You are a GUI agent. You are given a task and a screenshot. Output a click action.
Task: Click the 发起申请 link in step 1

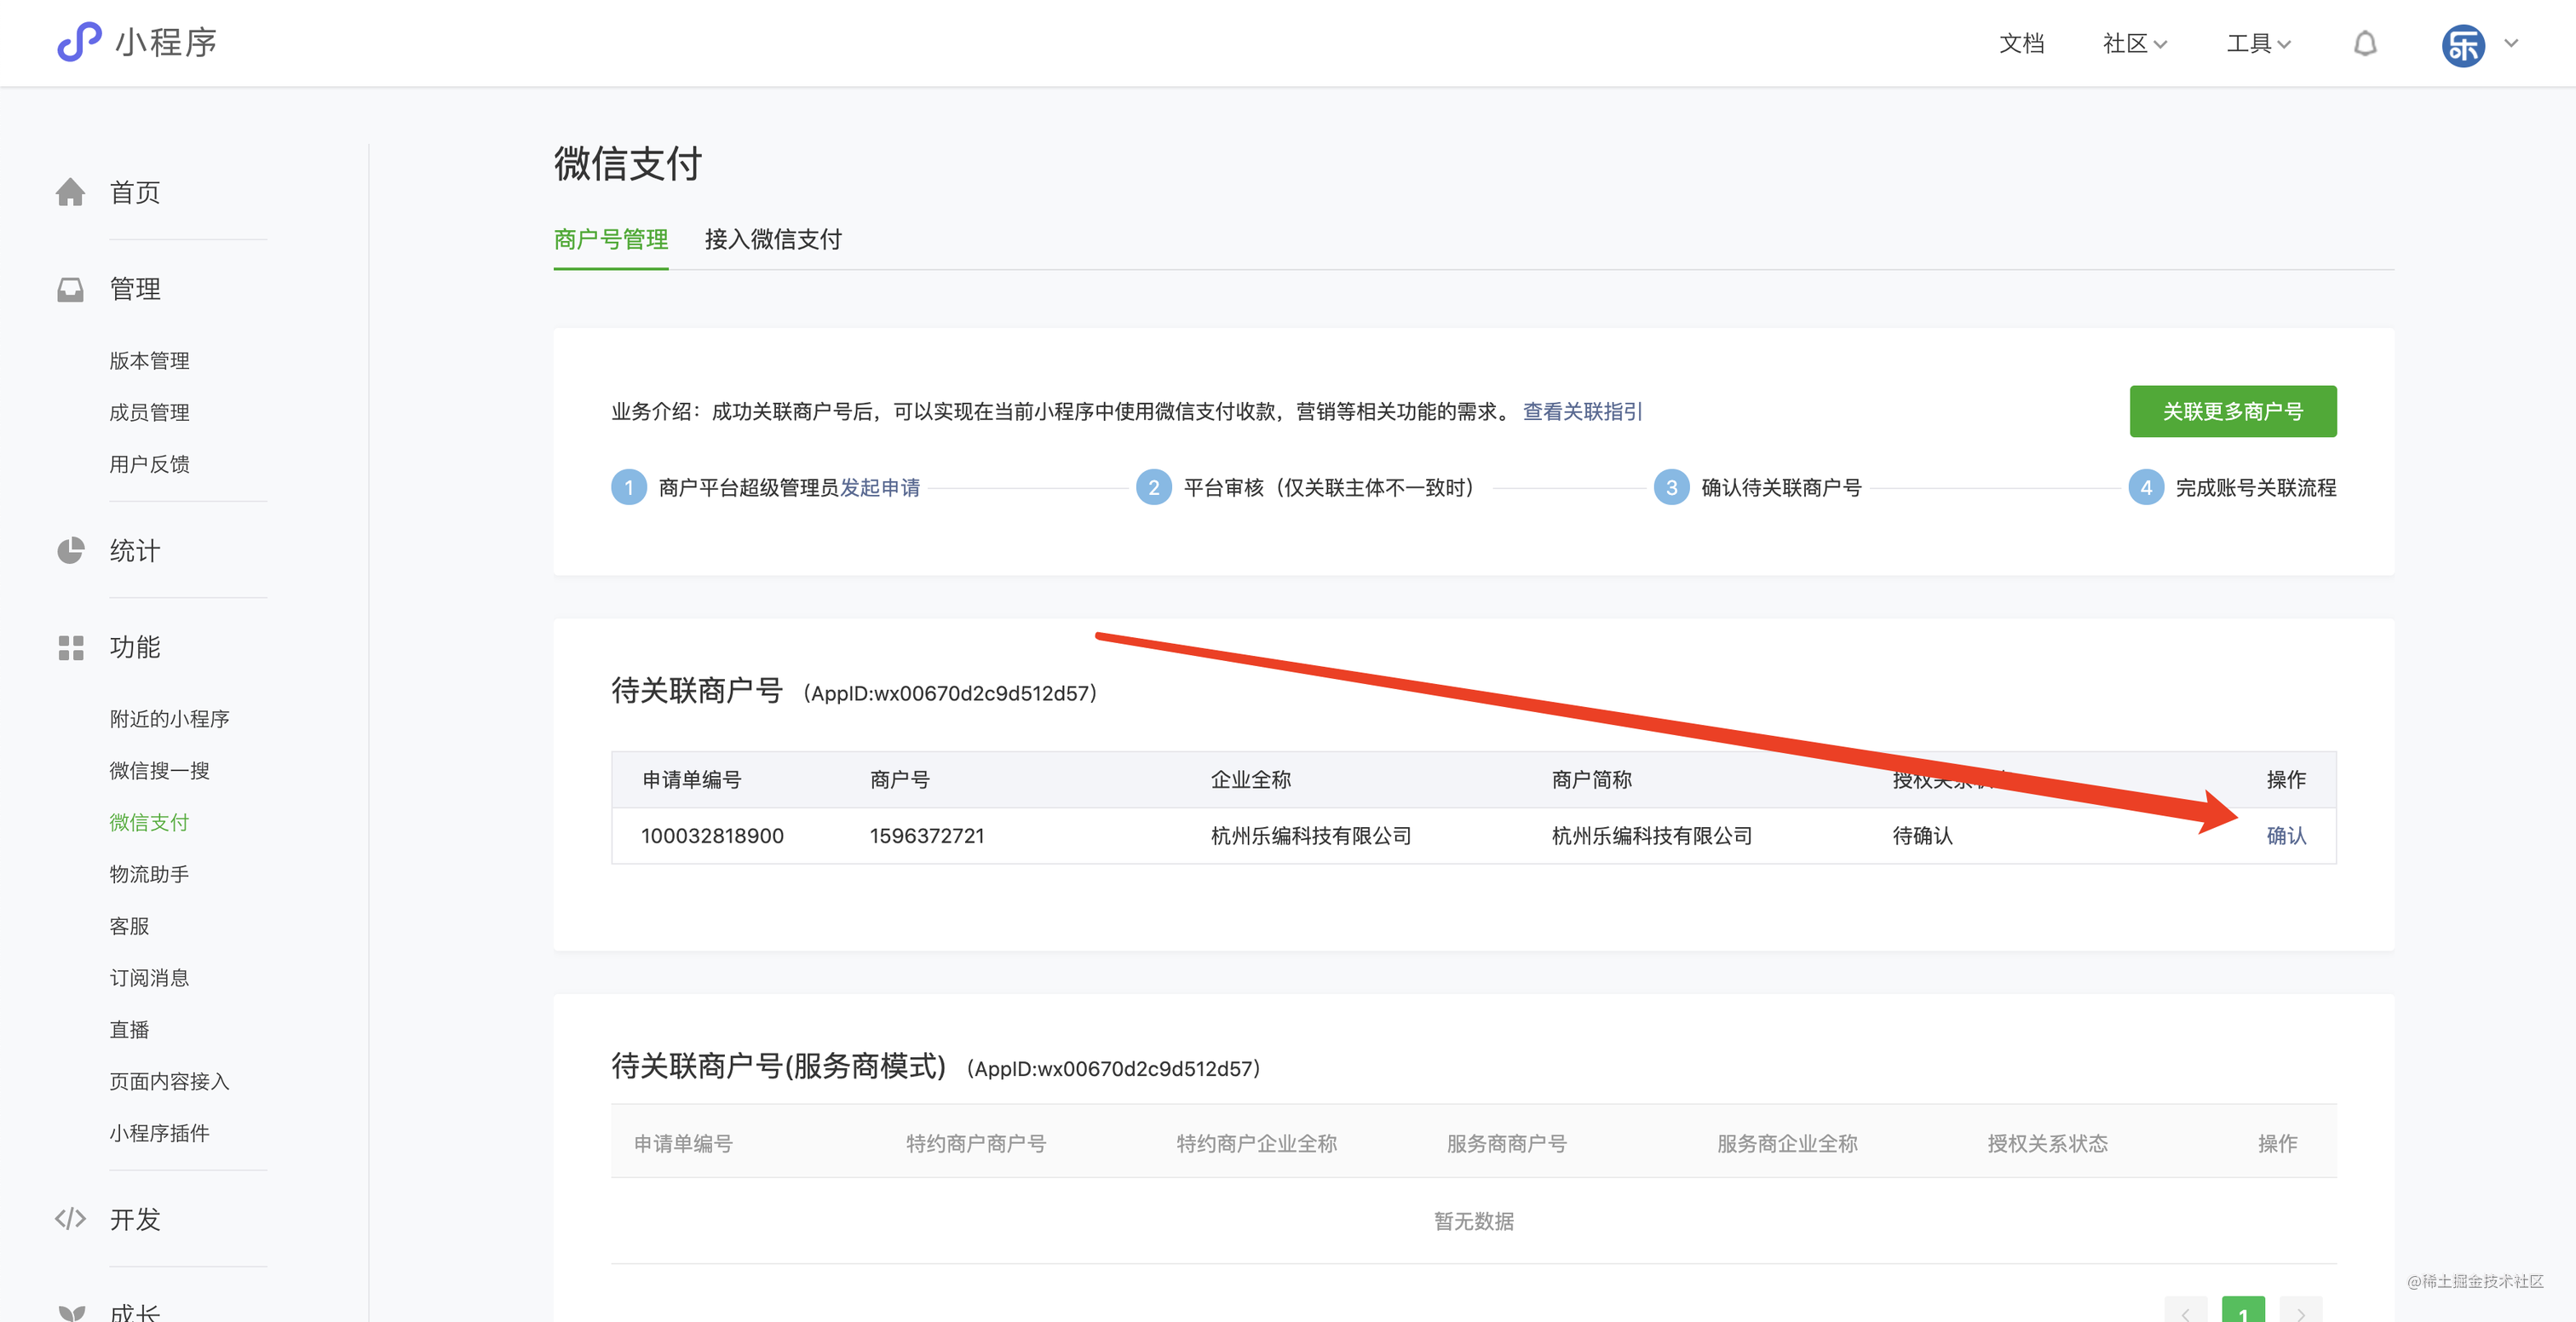(879, 487)
